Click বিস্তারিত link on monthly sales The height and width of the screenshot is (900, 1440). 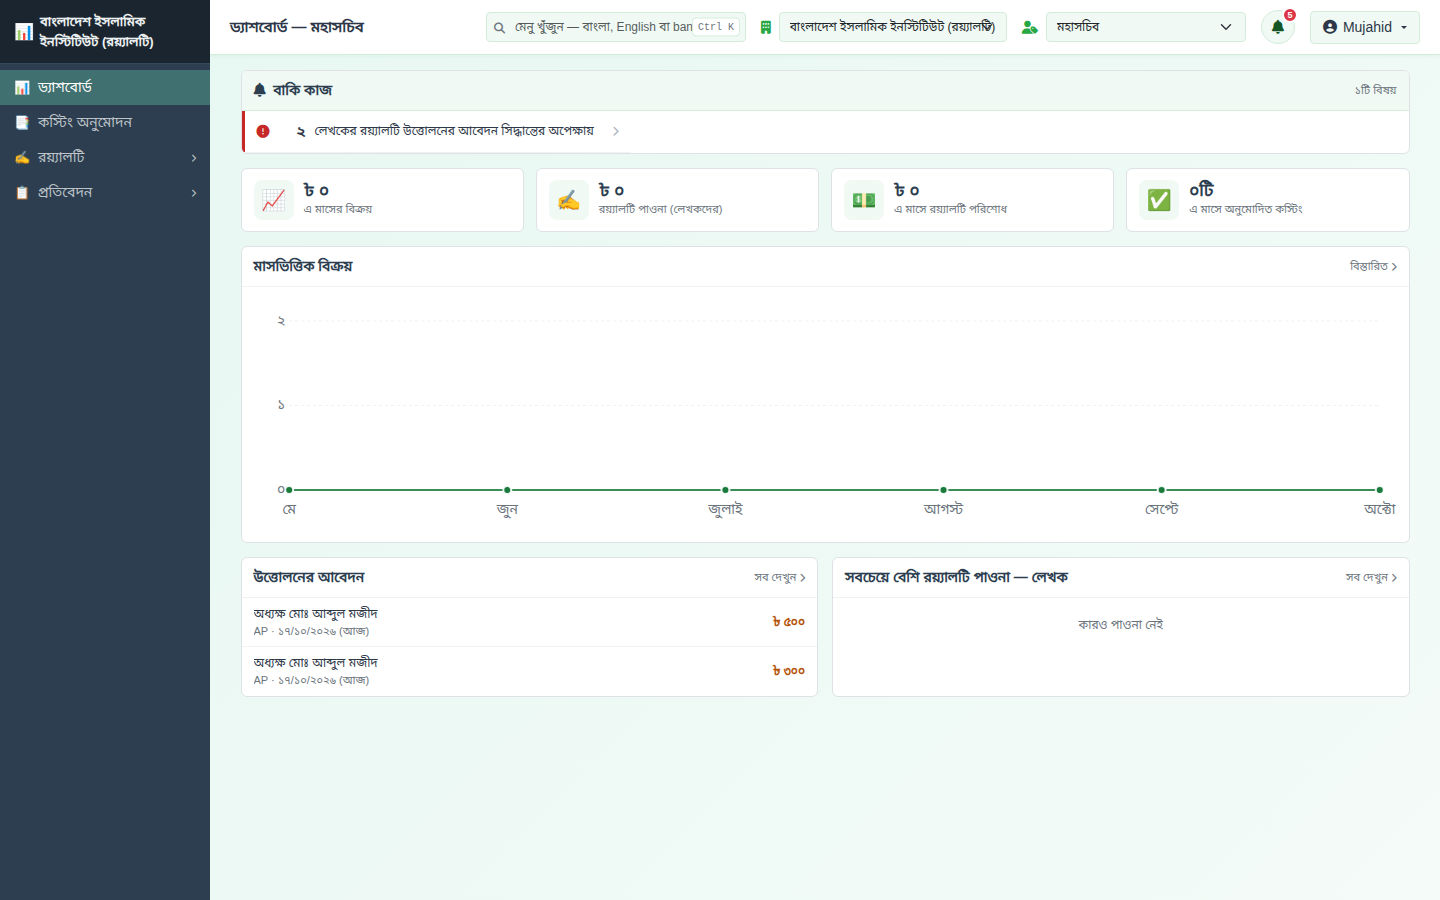coord(1373,266)
